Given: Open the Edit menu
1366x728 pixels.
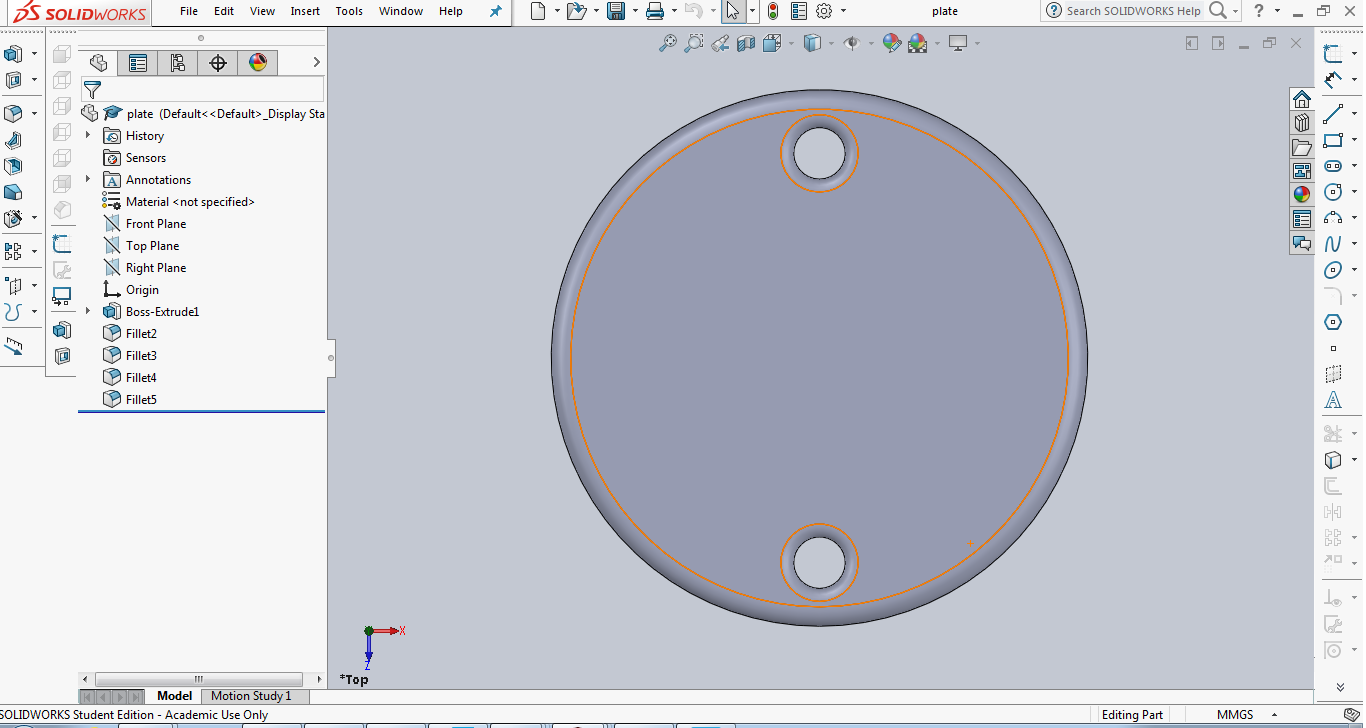Looking at the screenshot, I should [224, 11].
